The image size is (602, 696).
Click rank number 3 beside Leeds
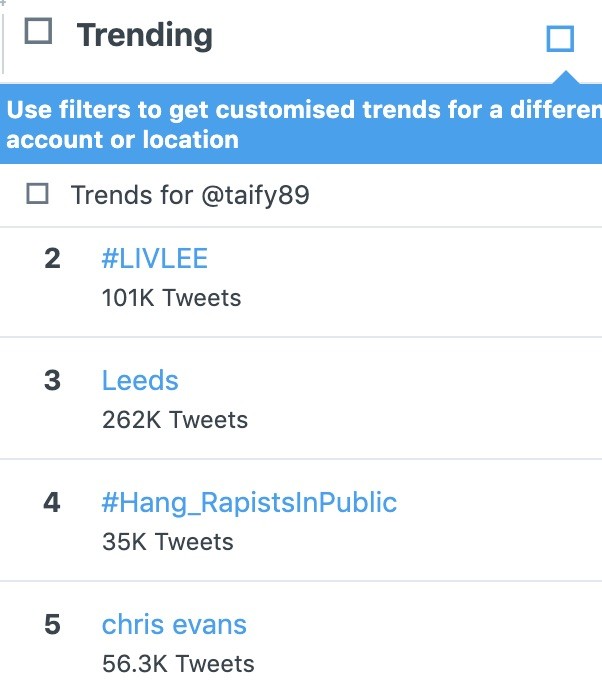pyautogui.click(x=52, y=381)
